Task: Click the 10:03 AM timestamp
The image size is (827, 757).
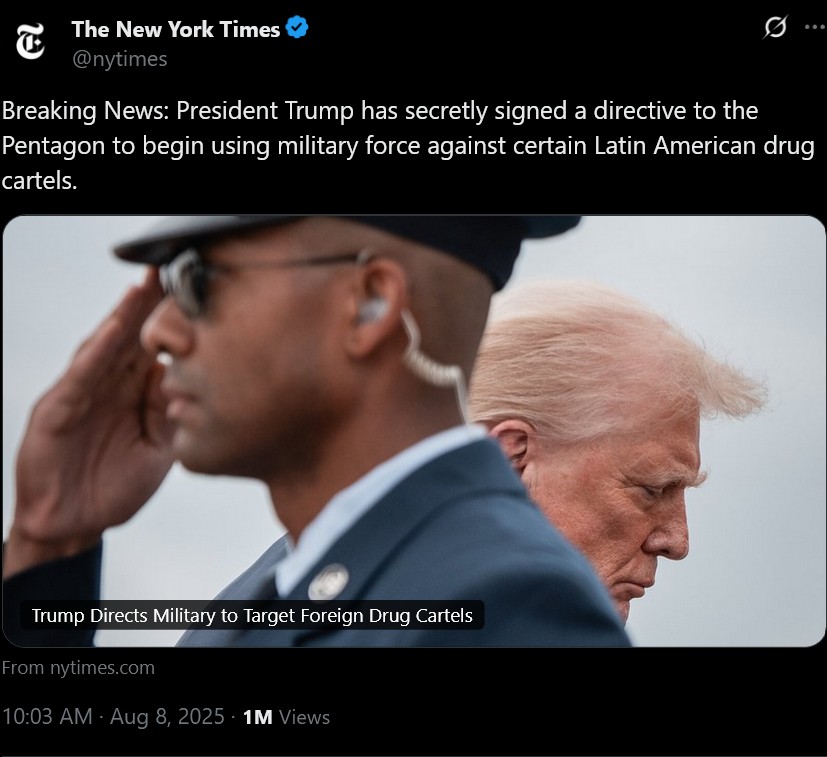Action: coord(47,717)
